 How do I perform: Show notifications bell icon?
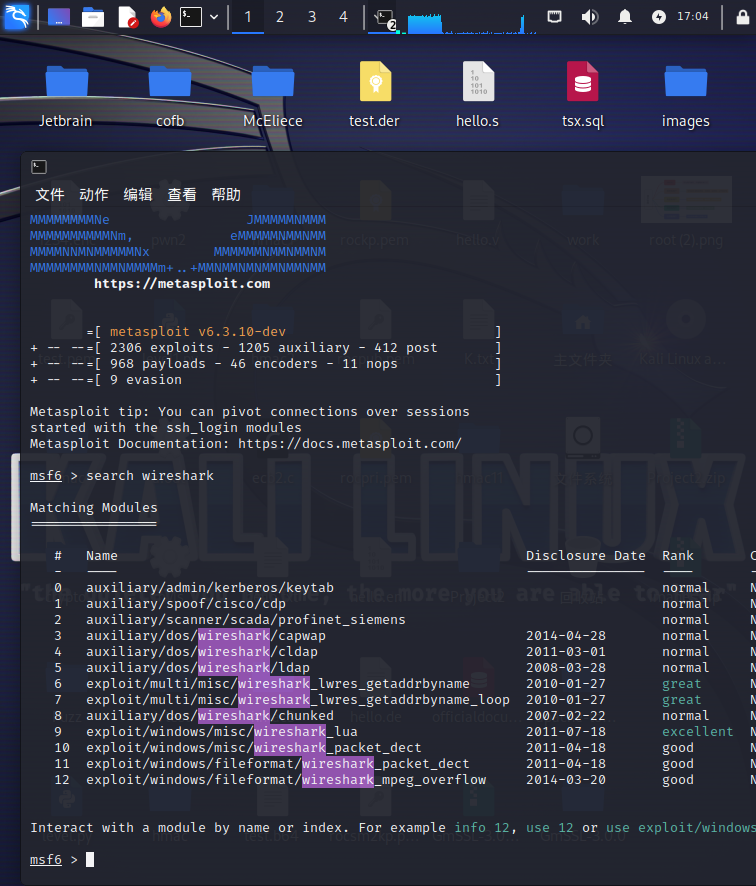tap(624, 17)
